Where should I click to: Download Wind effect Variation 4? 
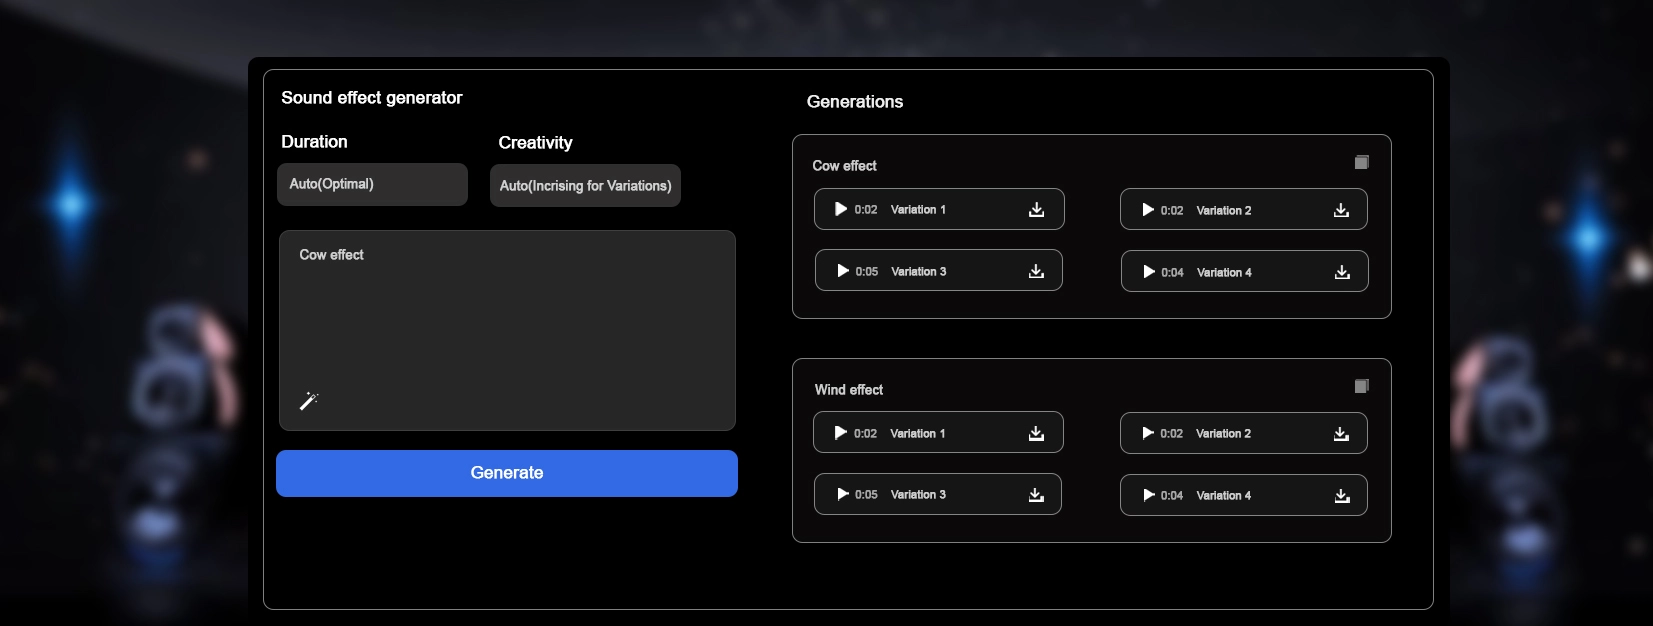pyautogui.click(x=1342, y=495)
